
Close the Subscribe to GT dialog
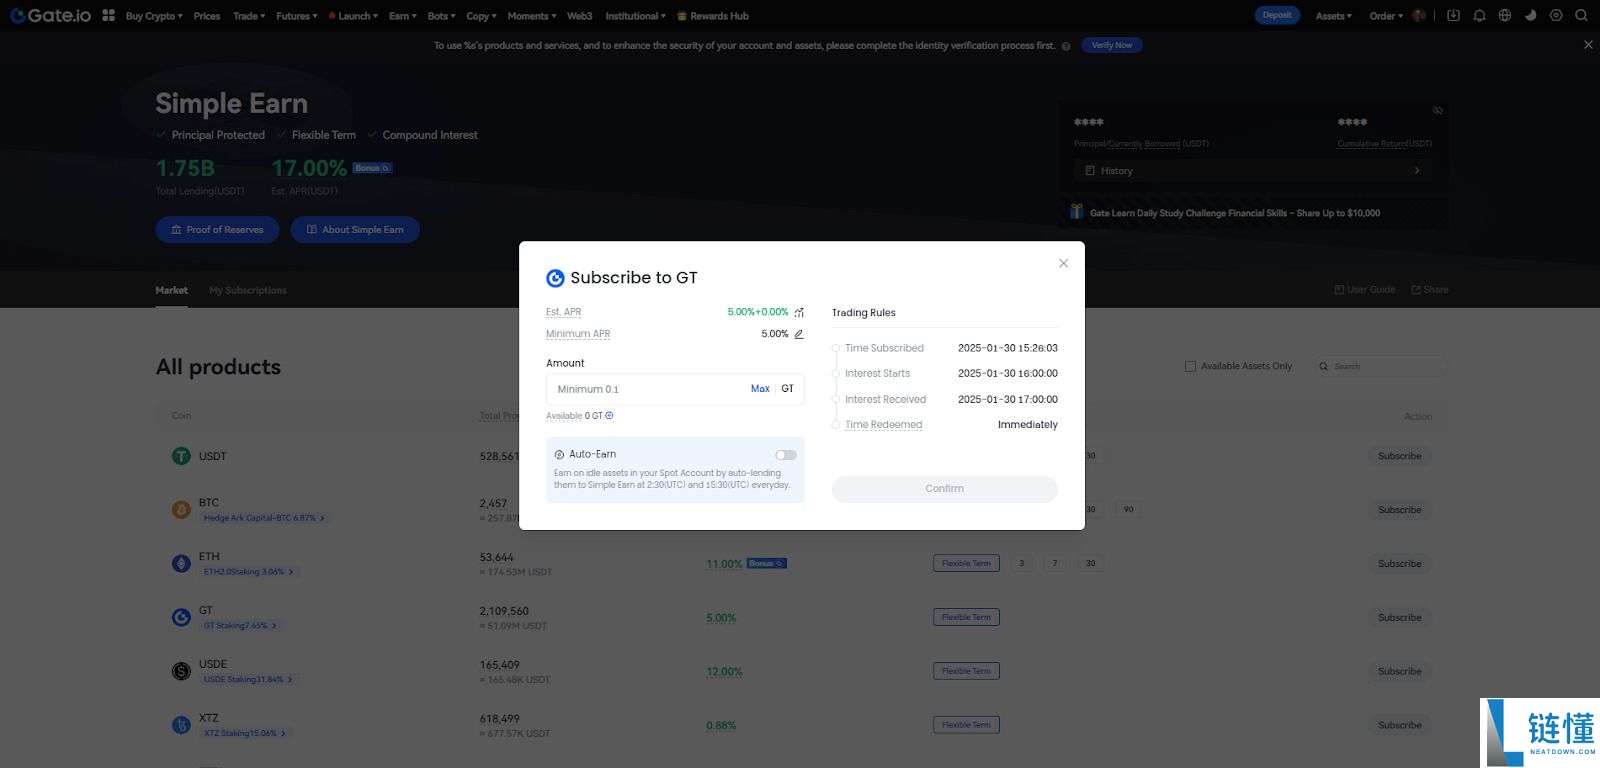[1063, 263]
